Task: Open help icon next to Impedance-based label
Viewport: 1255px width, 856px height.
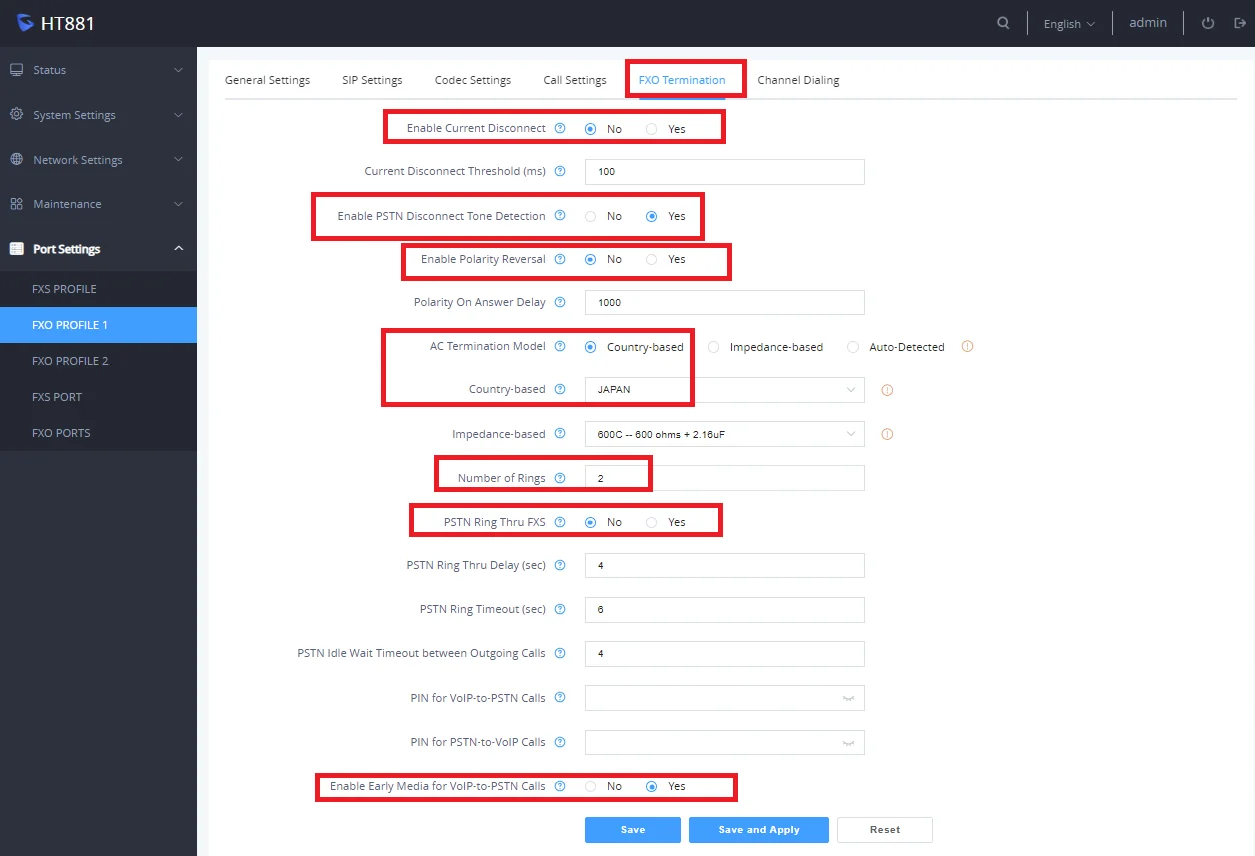Action: point(560,434)
